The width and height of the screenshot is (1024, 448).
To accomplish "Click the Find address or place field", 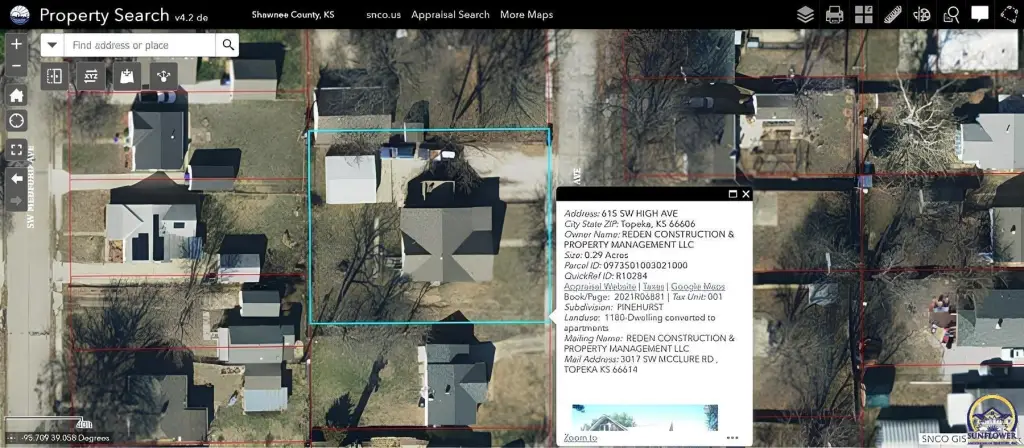I will point(140,45).
